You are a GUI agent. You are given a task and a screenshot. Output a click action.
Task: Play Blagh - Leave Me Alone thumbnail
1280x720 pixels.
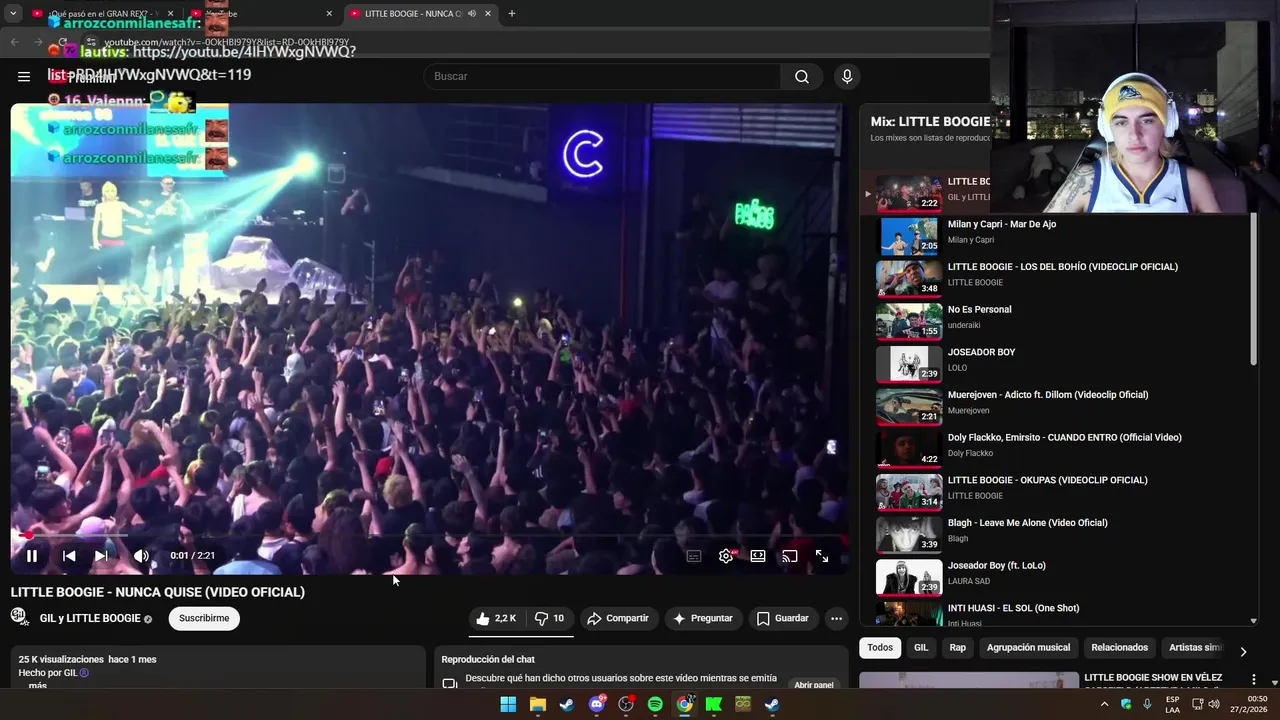pyautogui.click(x=909, y=535)
